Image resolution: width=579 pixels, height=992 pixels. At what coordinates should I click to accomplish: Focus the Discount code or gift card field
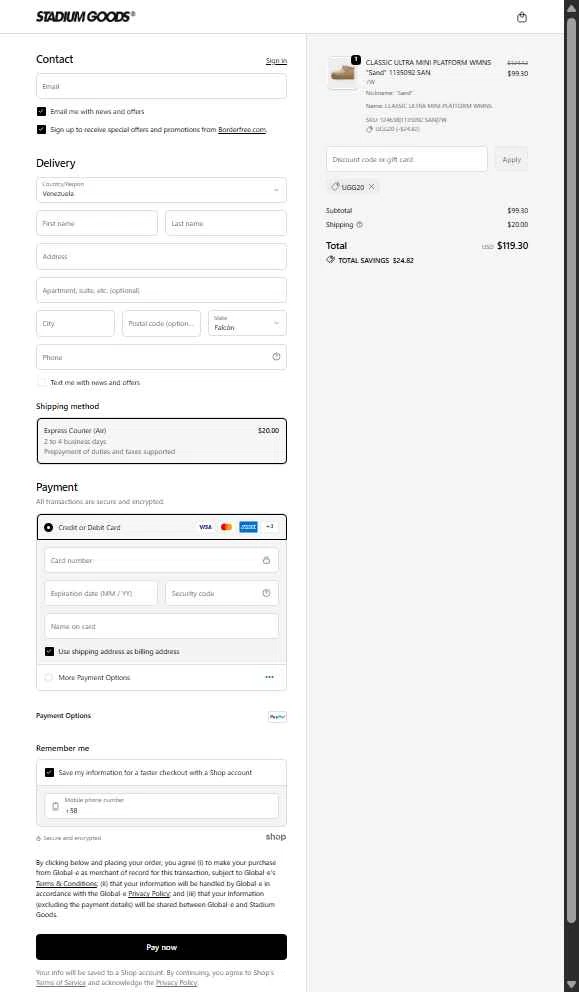[x=407, y=159]
